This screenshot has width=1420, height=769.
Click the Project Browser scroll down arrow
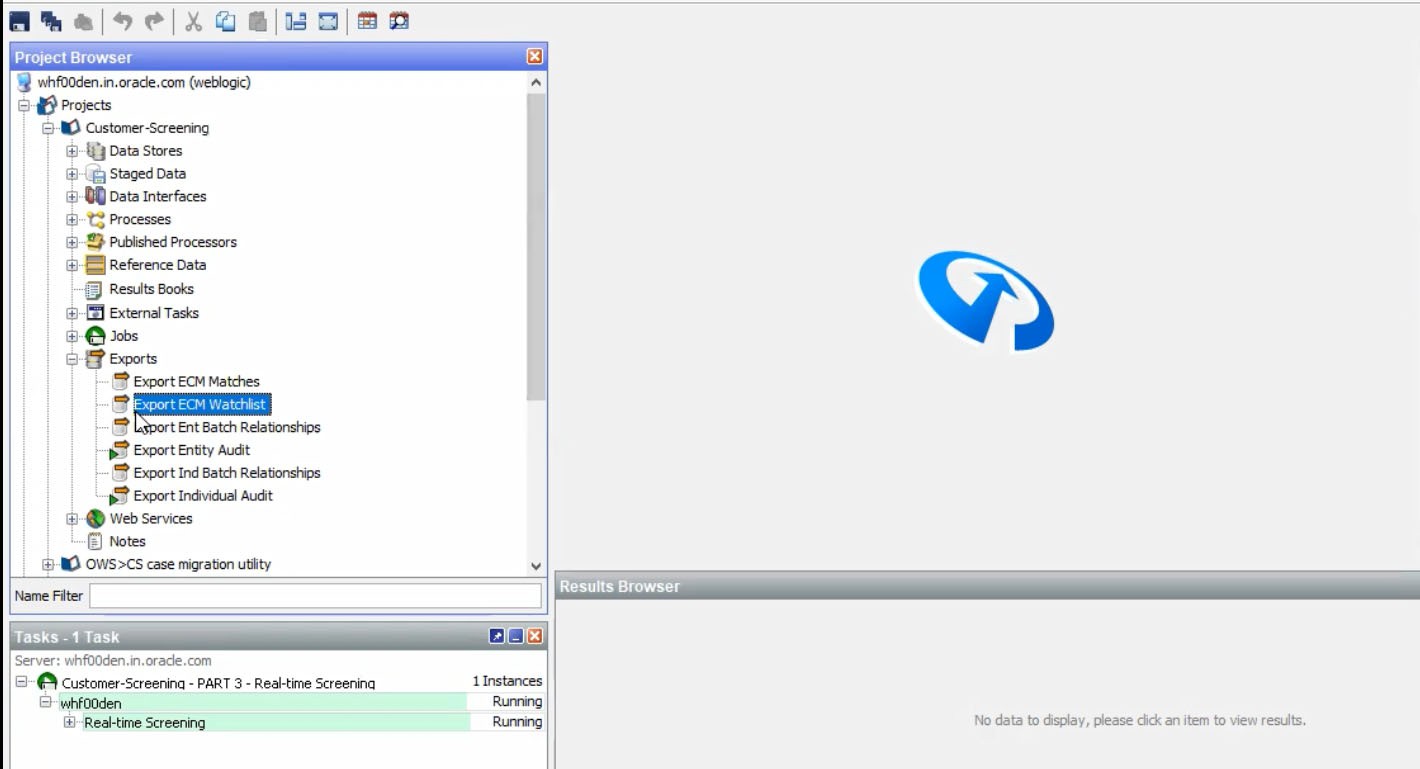click(536, 566)
